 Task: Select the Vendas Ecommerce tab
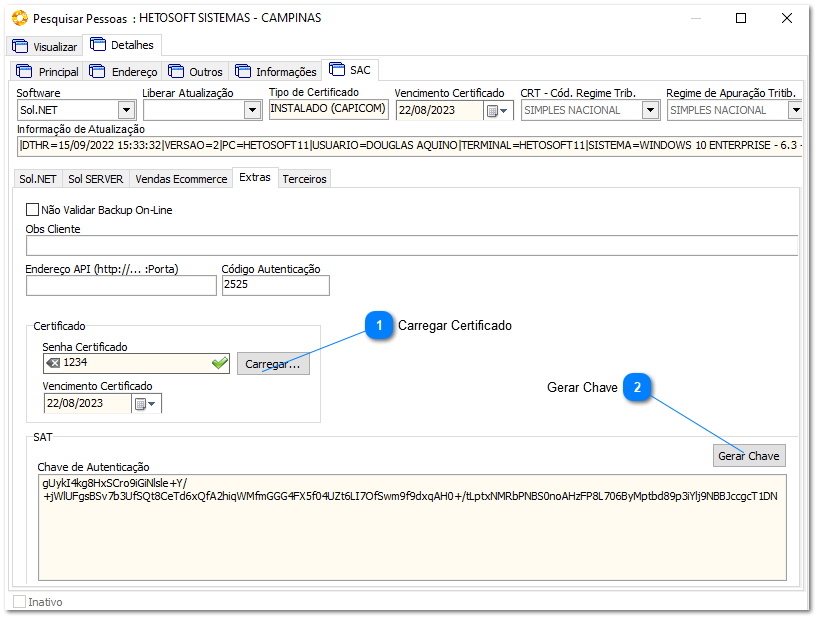181,178
